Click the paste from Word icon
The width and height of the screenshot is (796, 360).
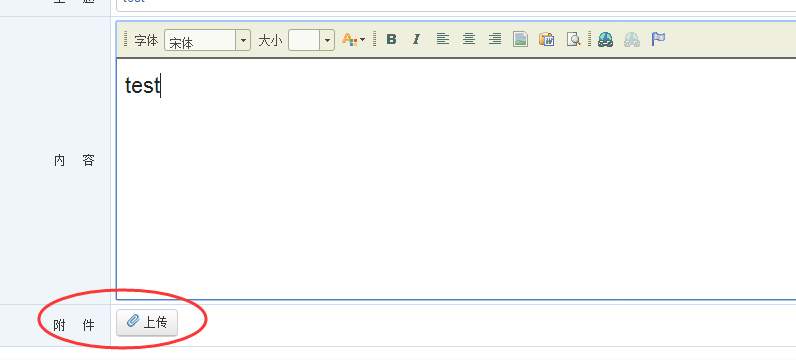(547, 39)
